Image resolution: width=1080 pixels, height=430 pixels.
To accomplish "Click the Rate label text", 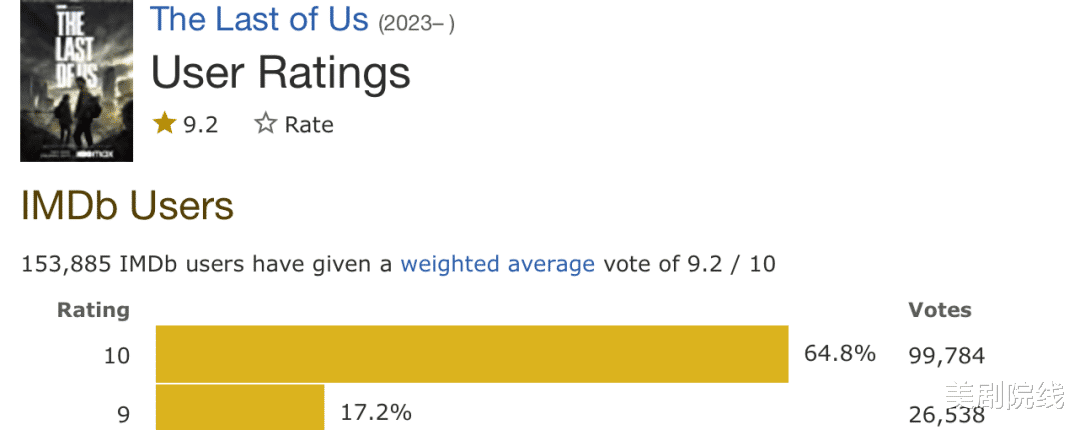I will click(x=309, y=124).
